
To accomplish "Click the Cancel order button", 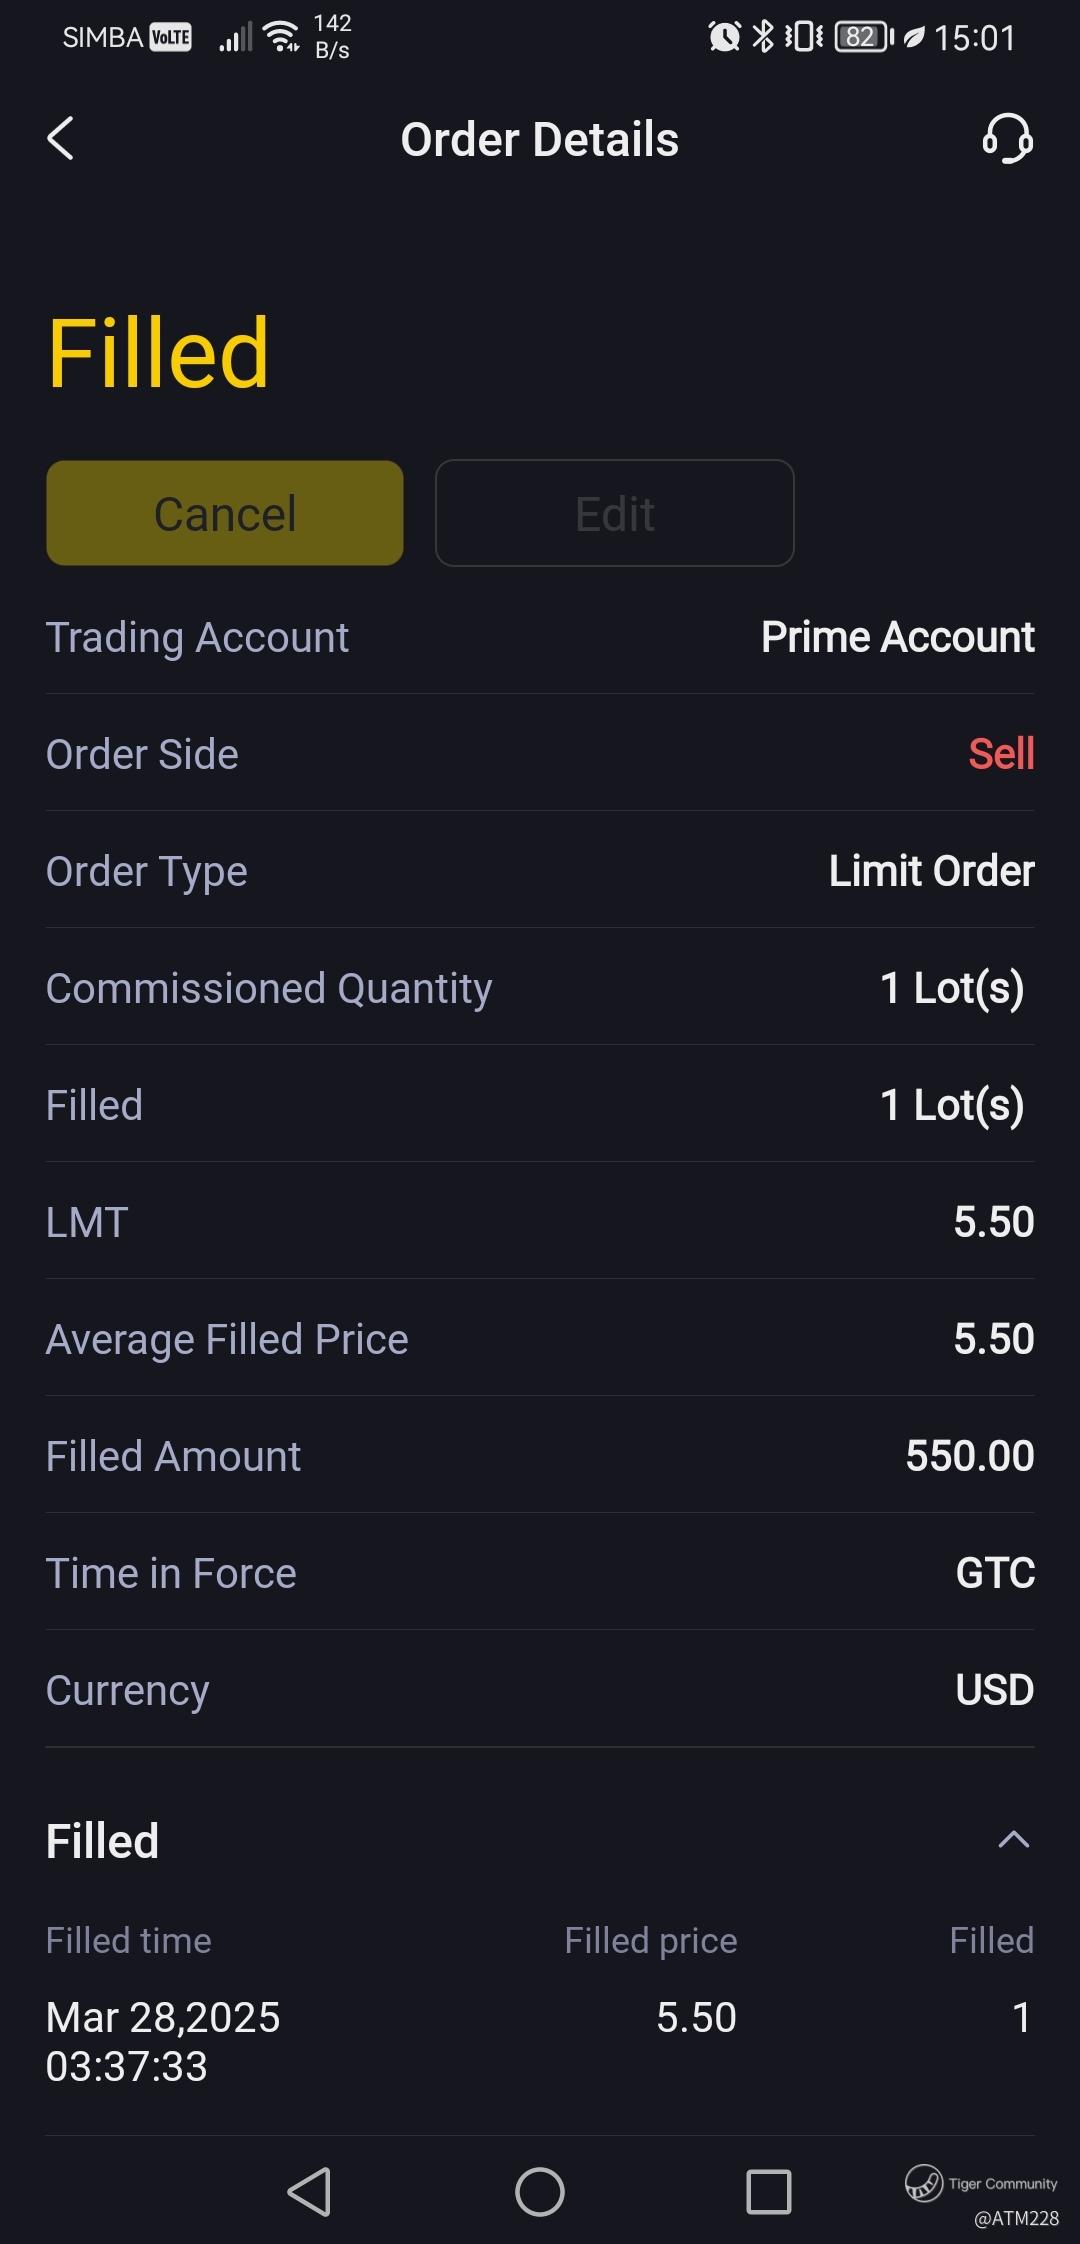I will coord(225,513).
